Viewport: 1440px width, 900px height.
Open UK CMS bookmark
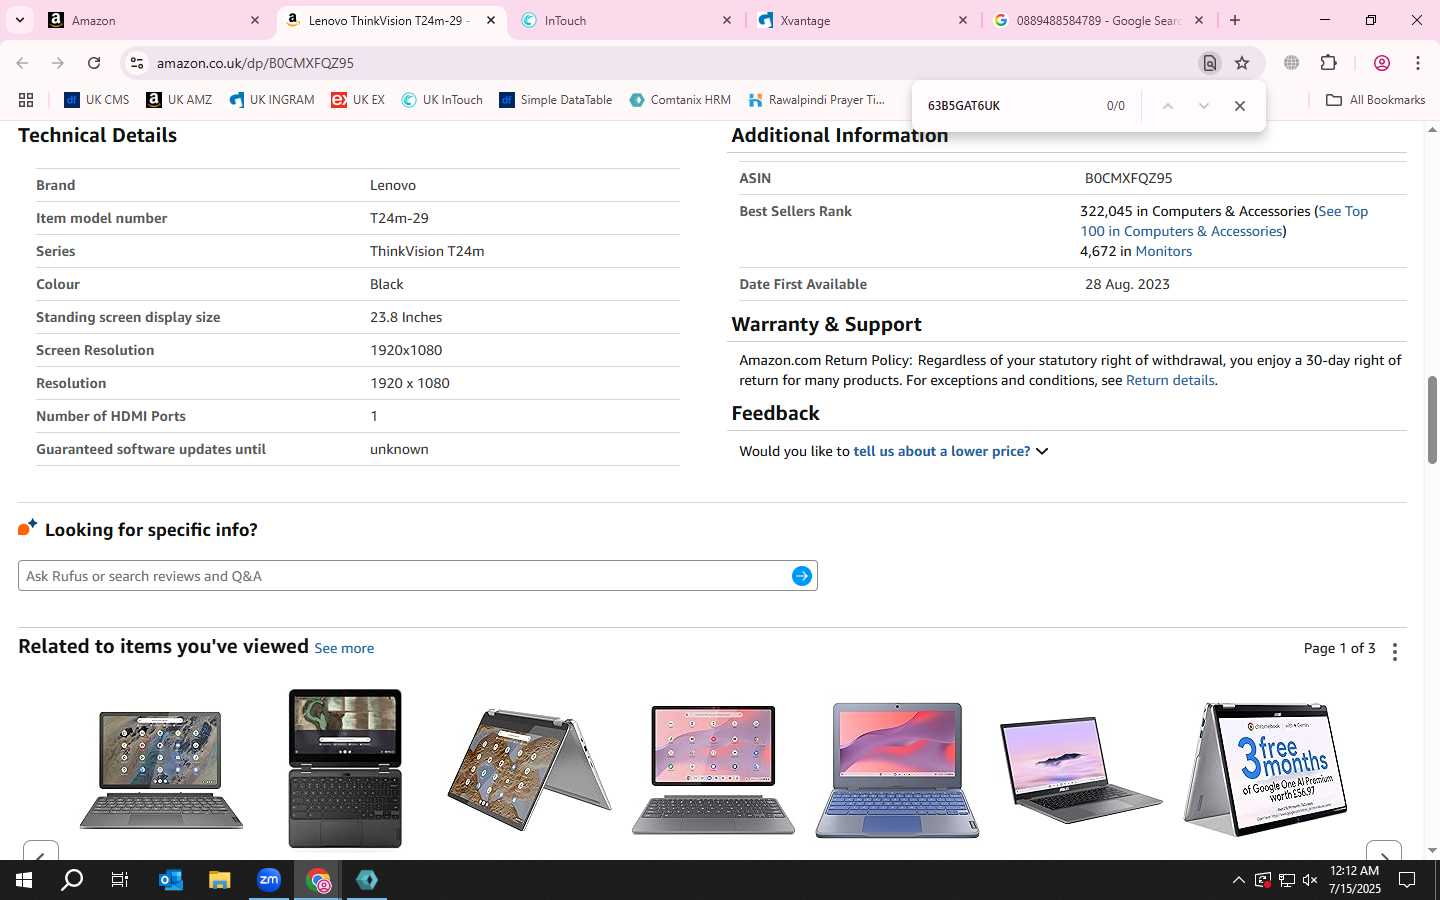click(96, 100)
